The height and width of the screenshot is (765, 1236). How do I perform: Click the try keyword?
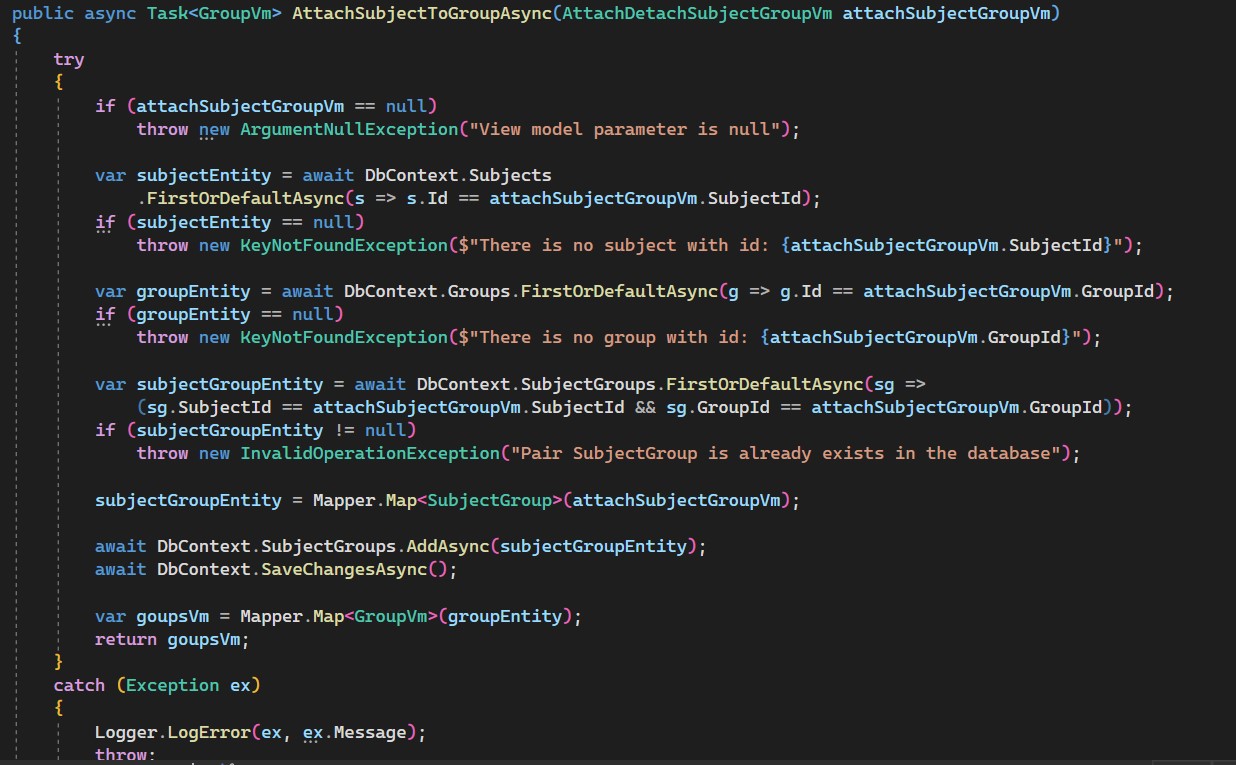pos(69,59)
